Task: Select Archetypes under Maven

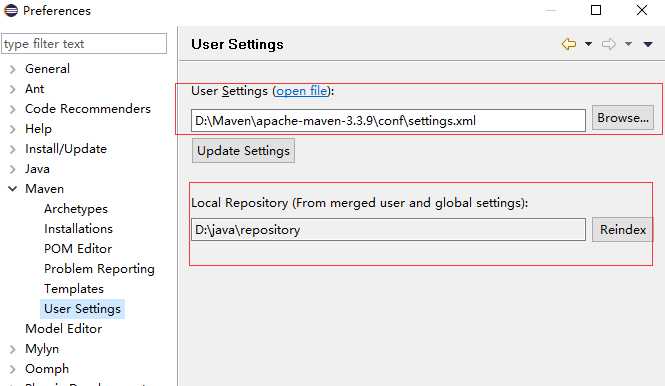Action: pos(76,209)
